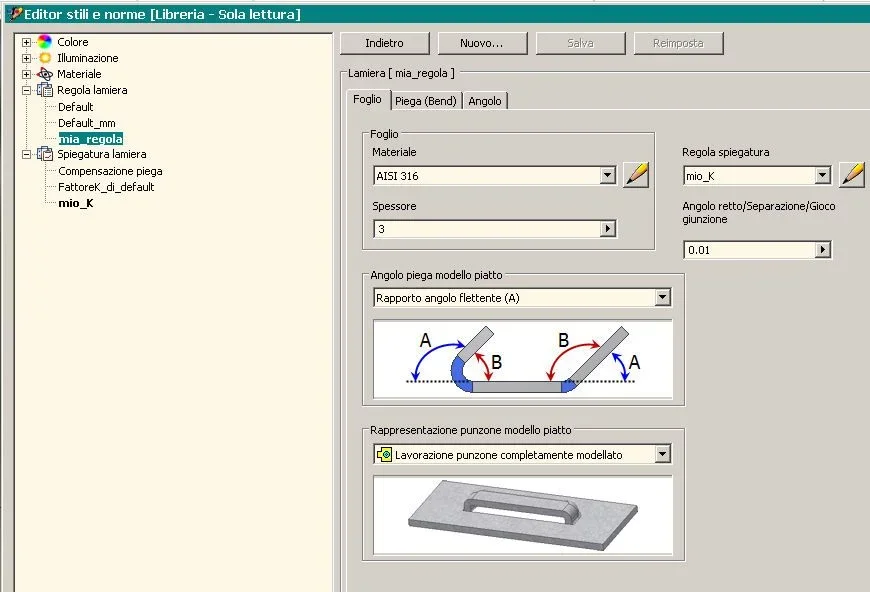Image resolution: width=870 pixels, height=592 pixels.
Task: Click the Regola lamiera icon
Action: coord(44,90)
